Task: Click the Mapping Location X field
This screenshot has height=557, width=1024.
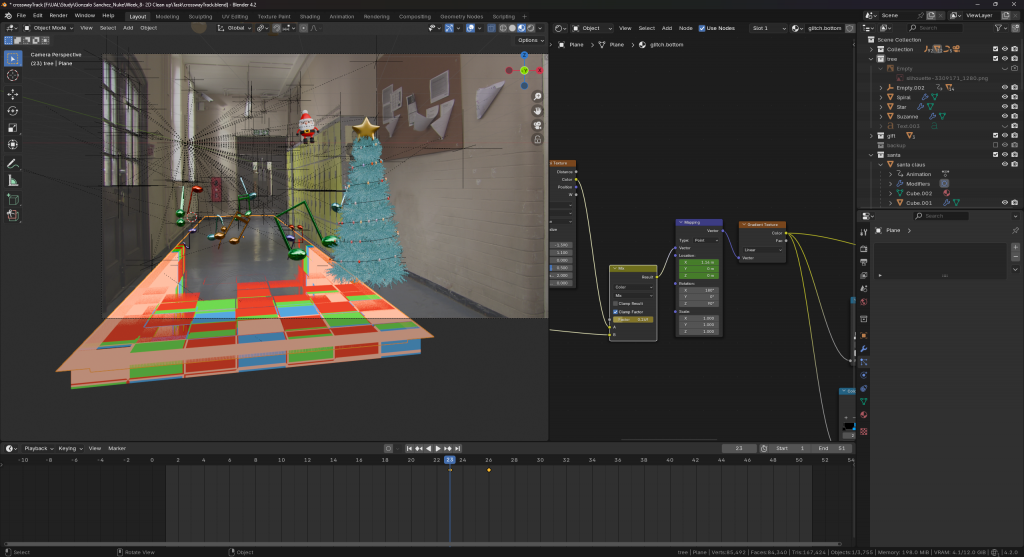Action: [x=699, y=262]
